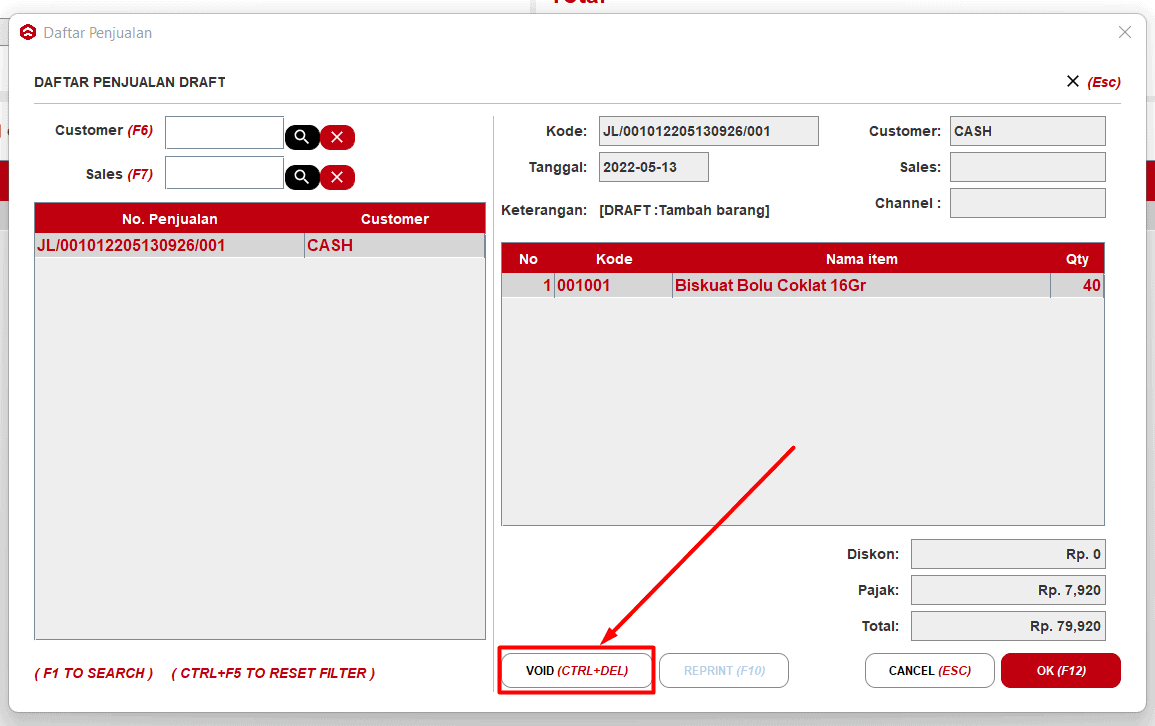Click the Sales search magnifier icon
Screen dimensions: 1155x726
click(301, 177)
